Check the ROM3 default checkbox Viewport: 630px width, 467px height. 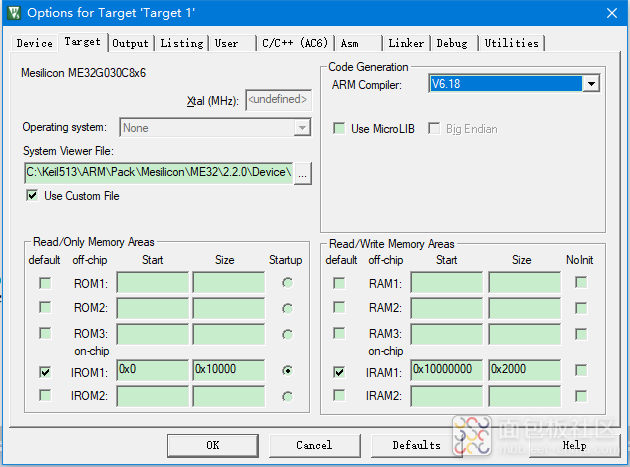[x=45, y=333]
